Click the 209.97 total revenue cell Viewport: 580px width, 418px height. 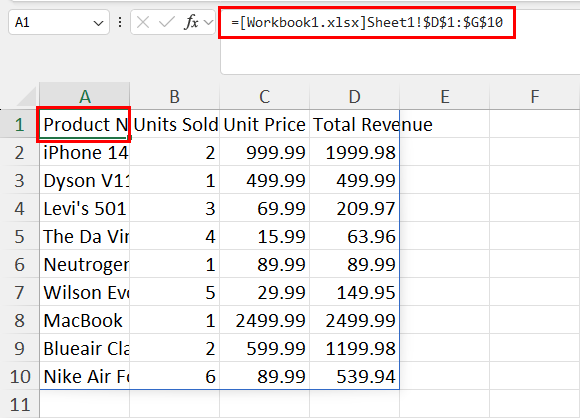tap(354, 208)
